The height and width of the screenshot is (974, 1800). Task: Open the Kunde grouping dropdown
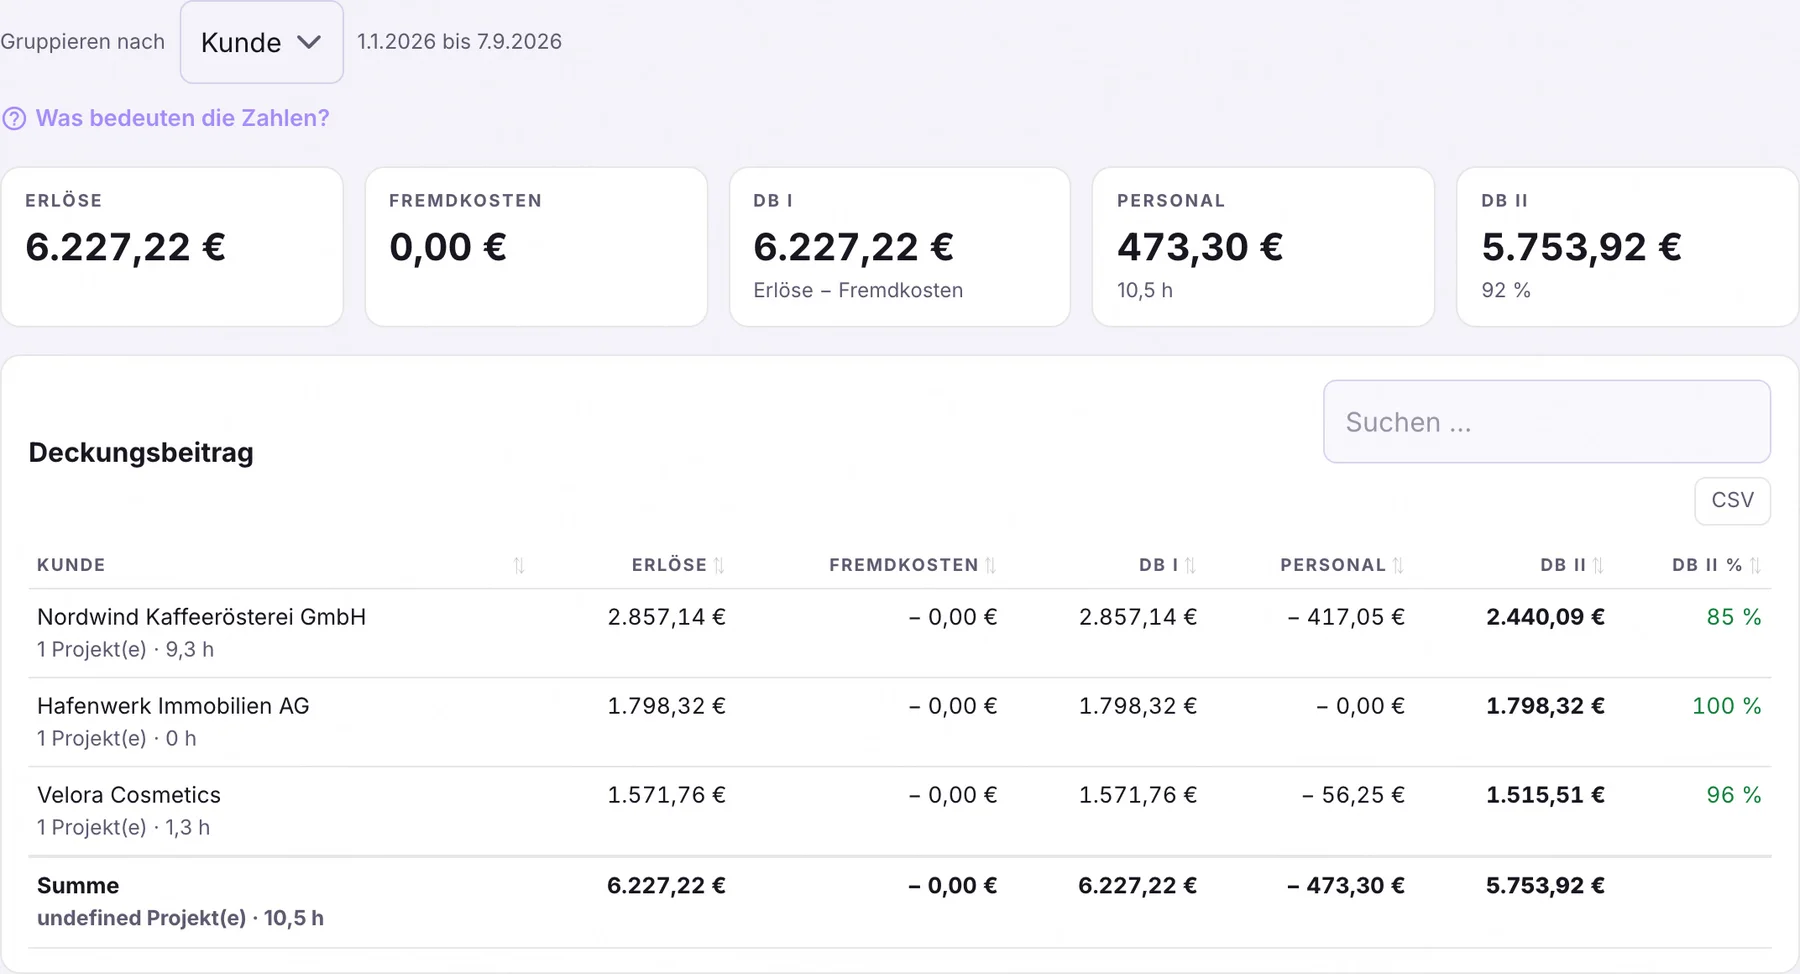point(262,42)
